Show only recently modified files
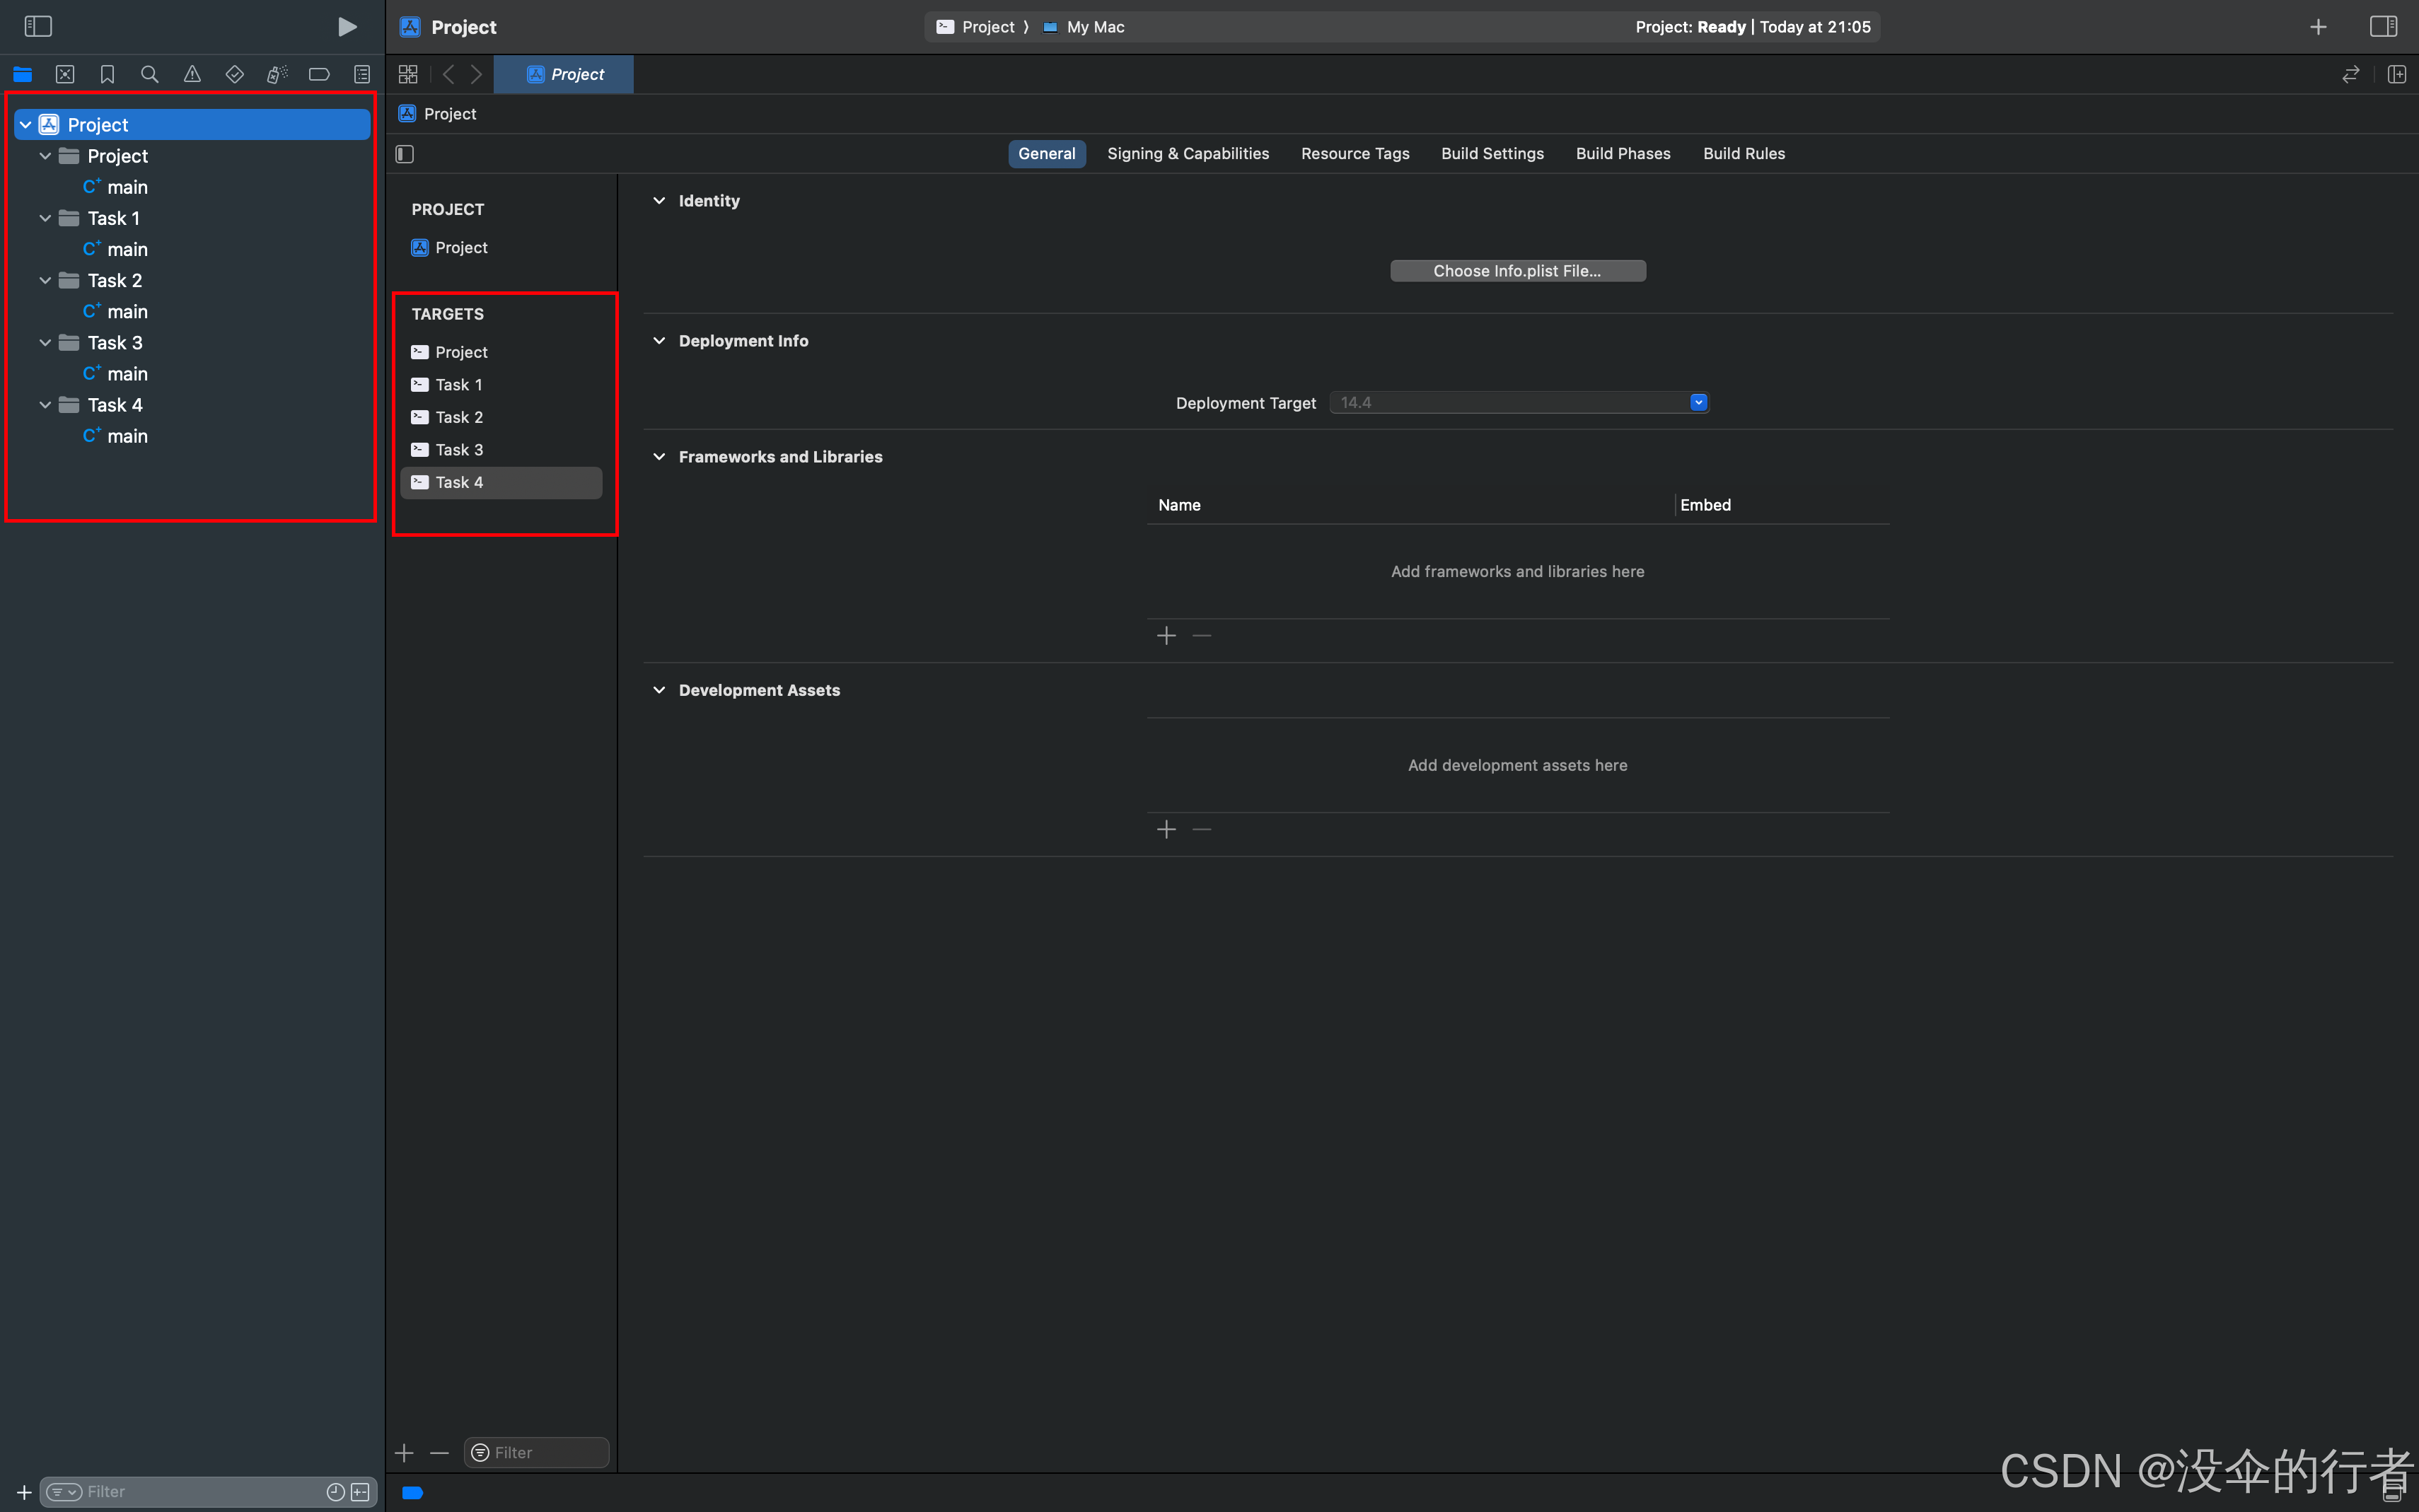 pos(336,1492)
